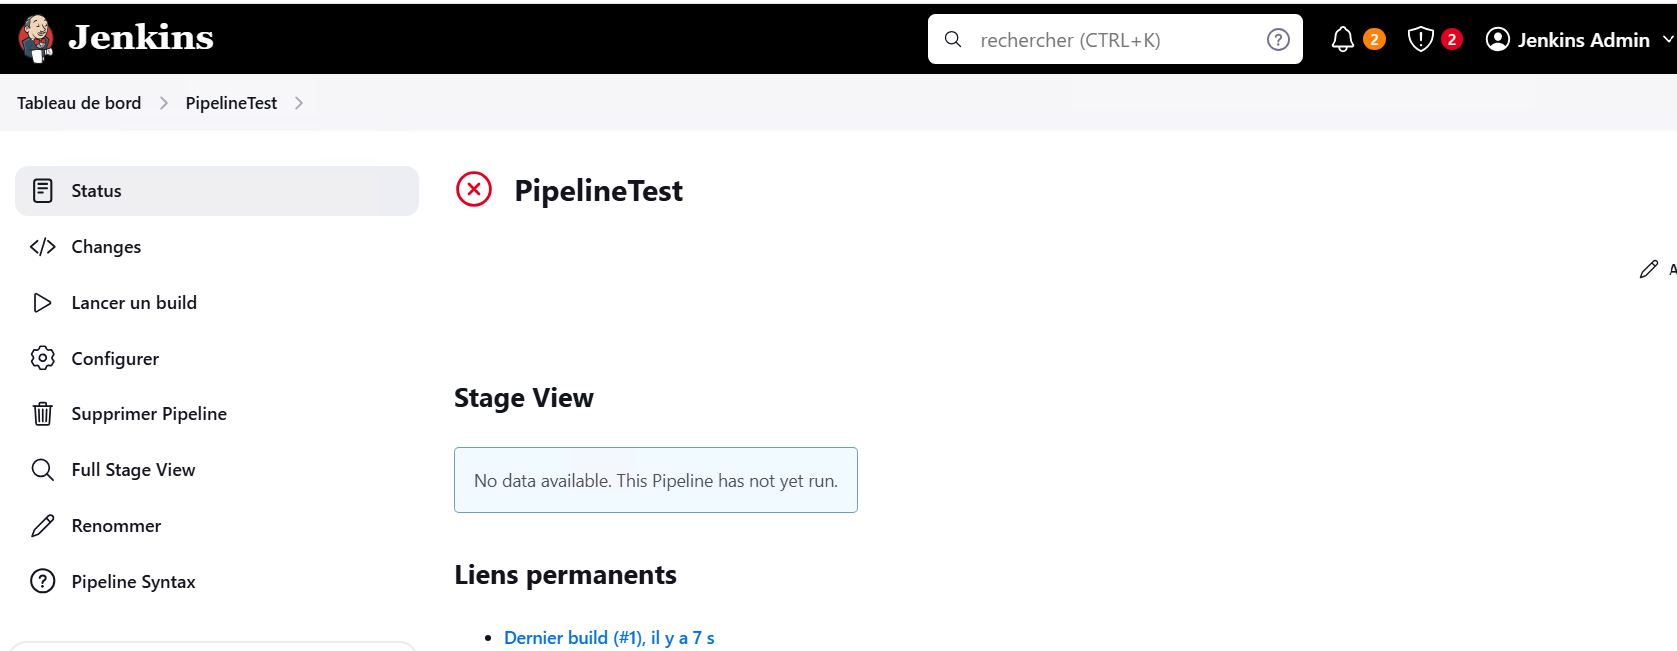Click the trash icon for Supprimer Pipeline
Image resolution: width=1677 pixels, height=651 pixels.
coord(42,414)
